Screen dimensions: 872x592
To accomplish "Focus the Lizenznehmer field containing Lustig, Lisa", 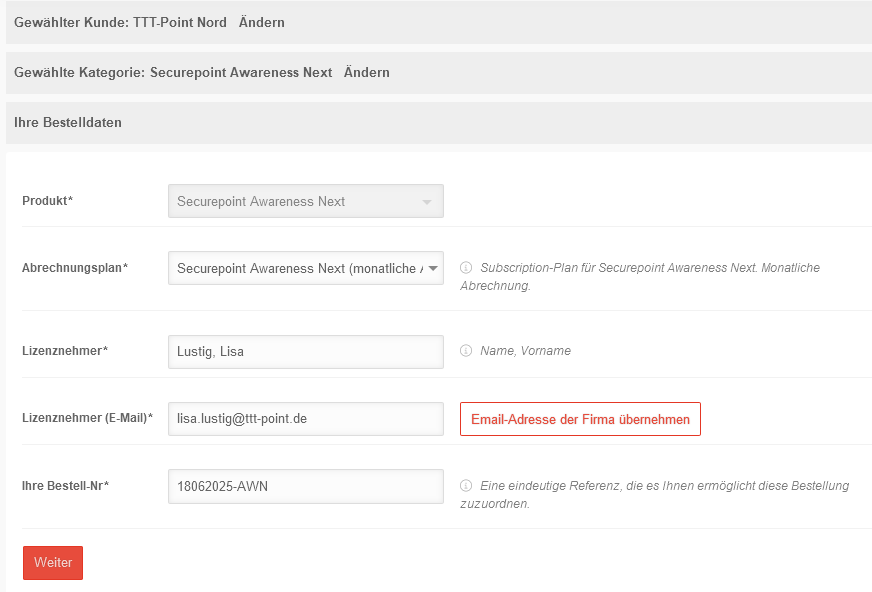I will coord(305,351).
